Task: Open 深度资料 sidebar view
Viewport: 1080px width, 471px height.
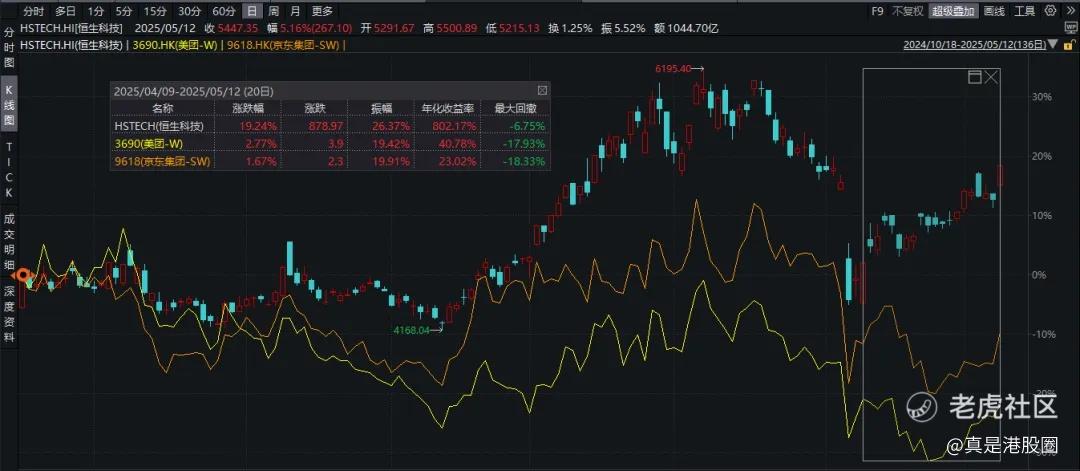Action: point(9,312)
